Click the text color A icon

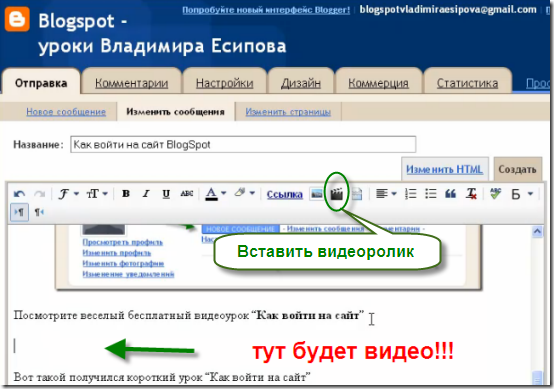[x=211, y=194]
